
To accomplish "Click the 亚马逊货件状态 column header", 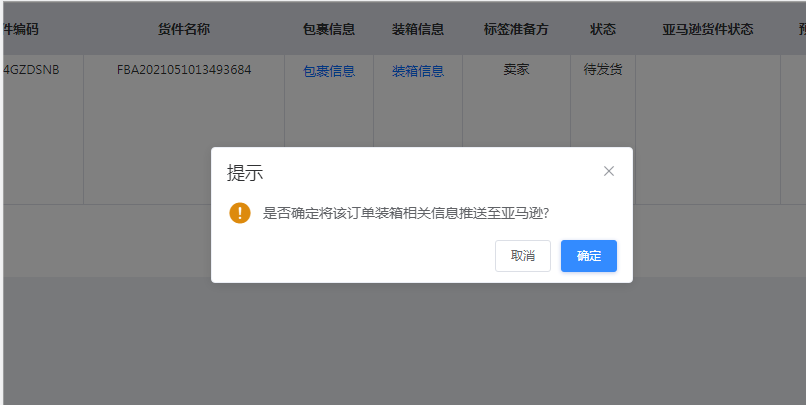I will [707, 29].
